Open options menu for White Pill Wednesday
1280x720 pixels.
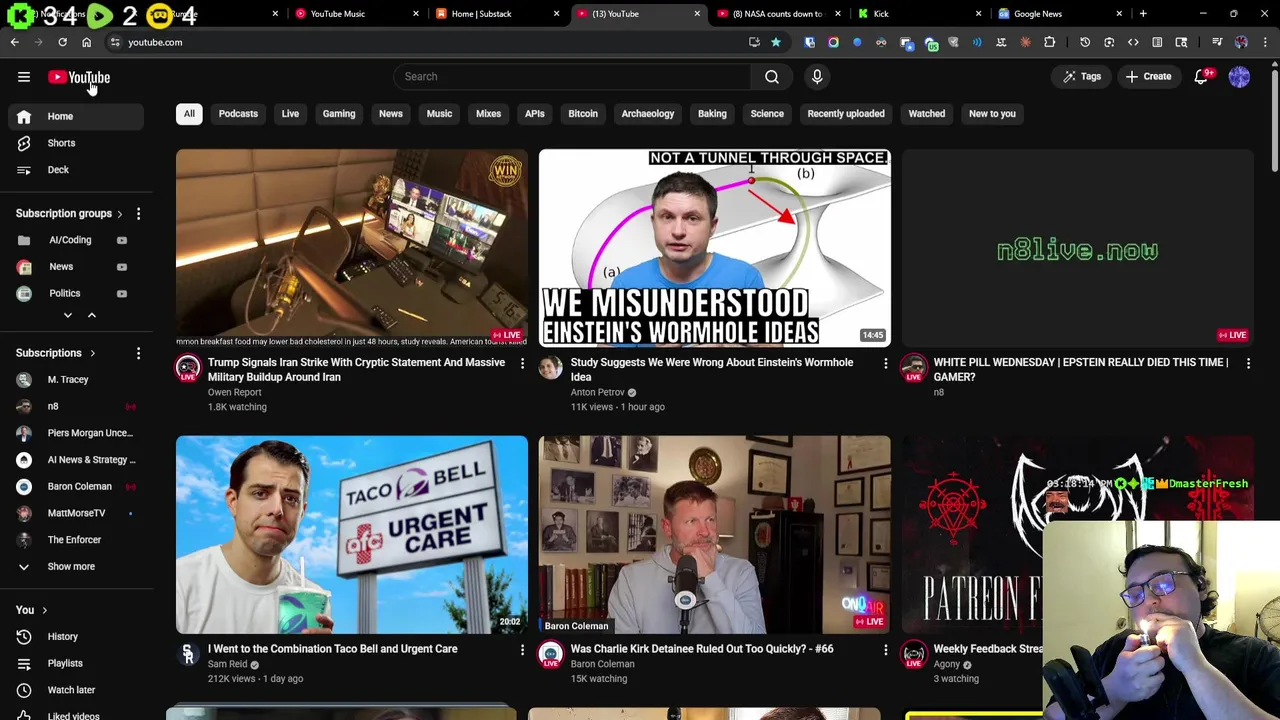click(x=1248, y=363)
